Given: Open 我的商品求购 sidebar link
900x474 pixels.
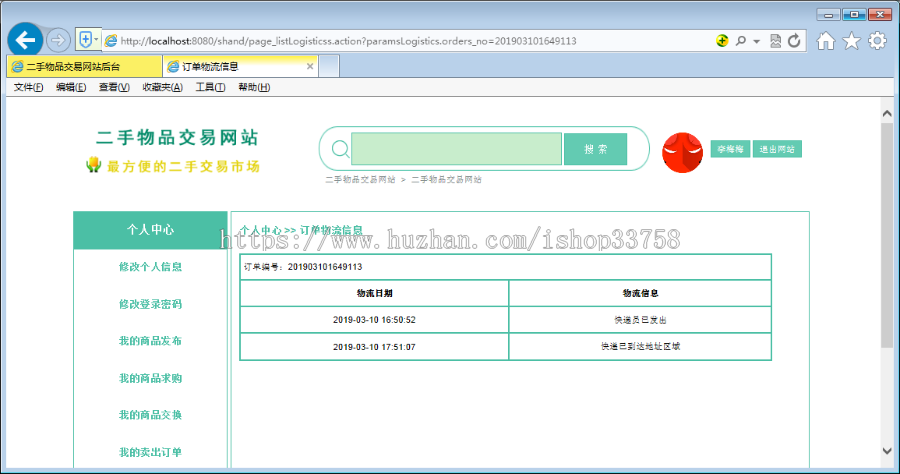Looking at the screenshot, I should (x=150, y=378).
